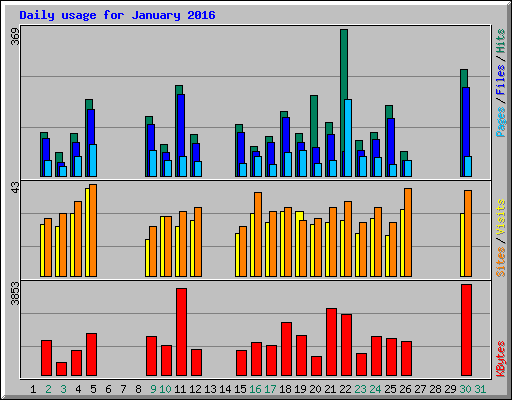This screenshot has width=512, height=400.
Task: Click day label '15' on the date axis
Action: pyautogui.click(x=240, y=389)
